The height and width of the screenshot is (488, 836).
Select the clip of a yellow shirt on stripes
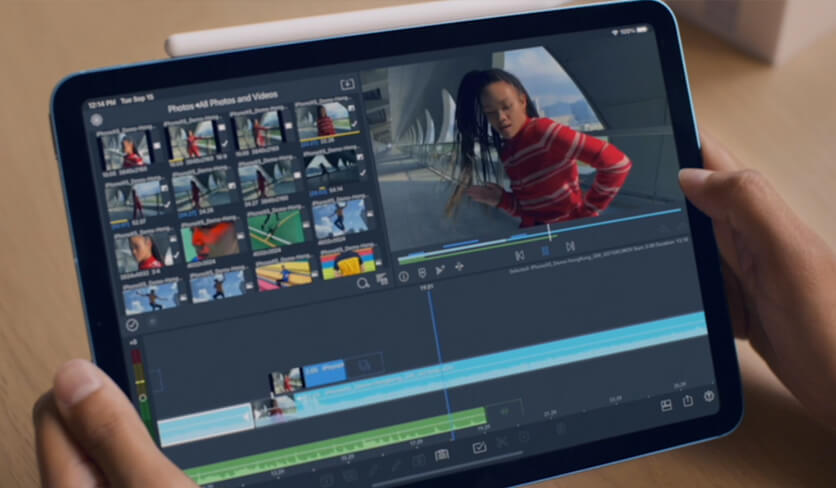(348, 262)
